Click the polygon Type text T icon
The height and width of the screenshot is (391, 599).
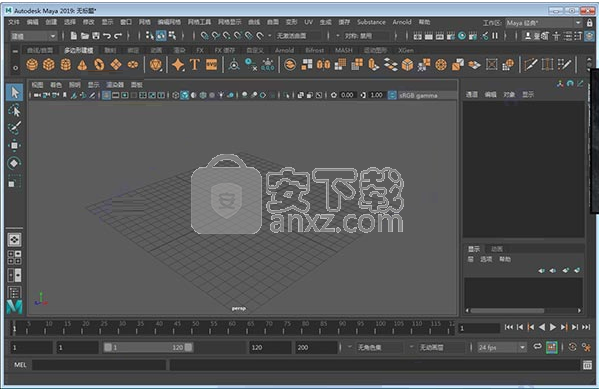195,65
